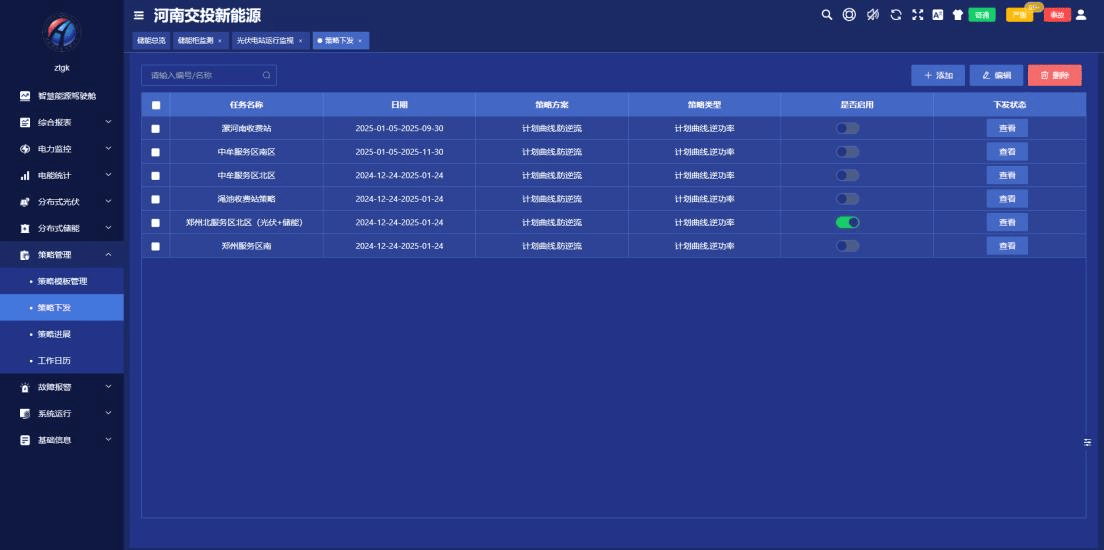The width and height of the screenshot is (1104, 550).
Task: Open the search magnifier in top bar
Action: click(x=827, y=14)
